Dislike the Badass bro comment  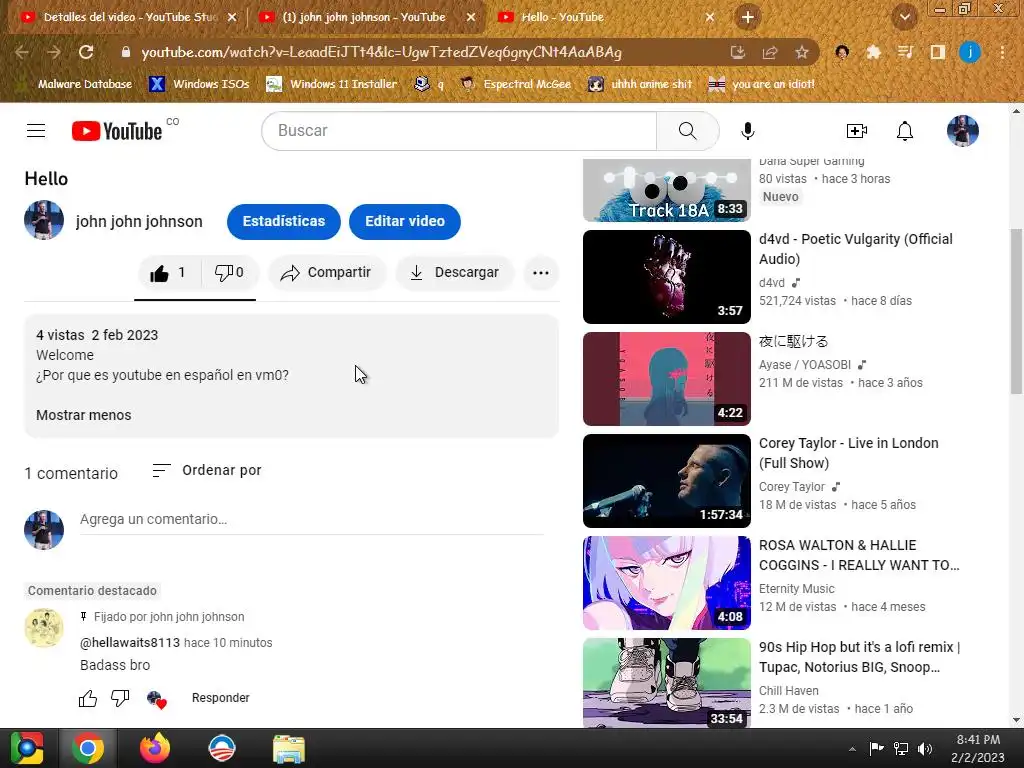[120, 698]
